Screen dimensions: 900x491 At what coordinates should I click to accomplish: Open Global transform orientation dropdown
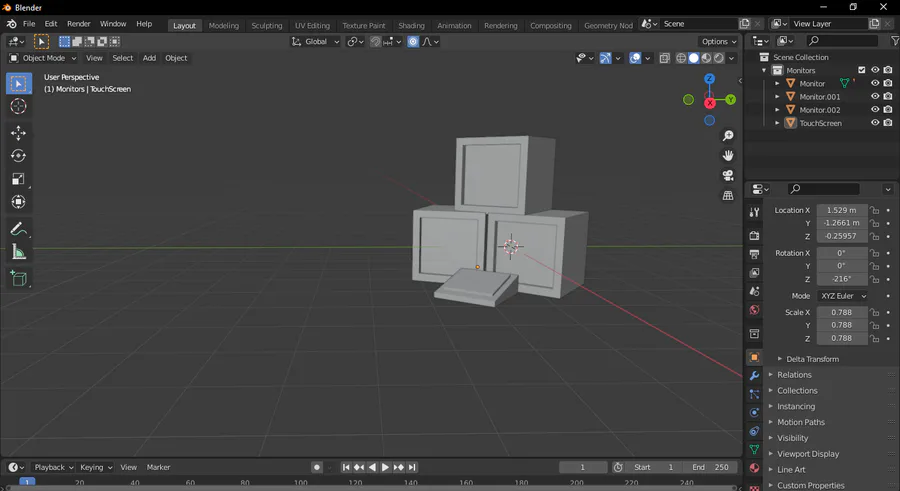click(x=316, y=41)
